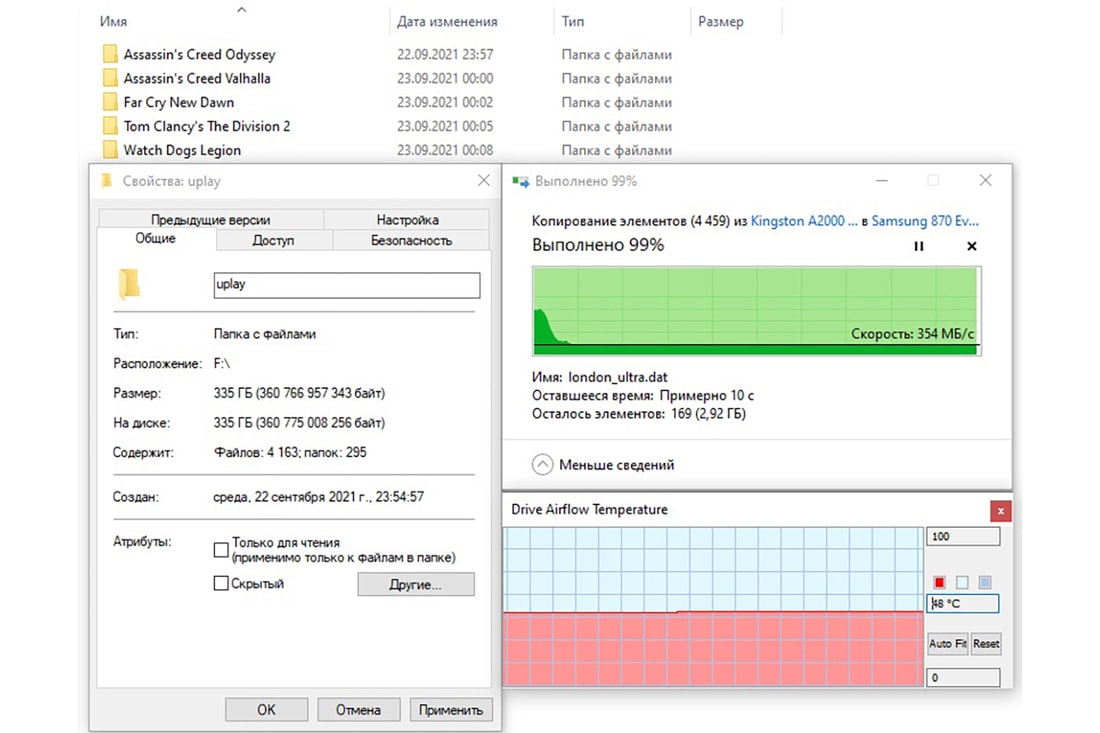Click the uplay folder icon in properties
Image resolution: width=1100 pixels, height=733 pixels.
click(129, 284)
